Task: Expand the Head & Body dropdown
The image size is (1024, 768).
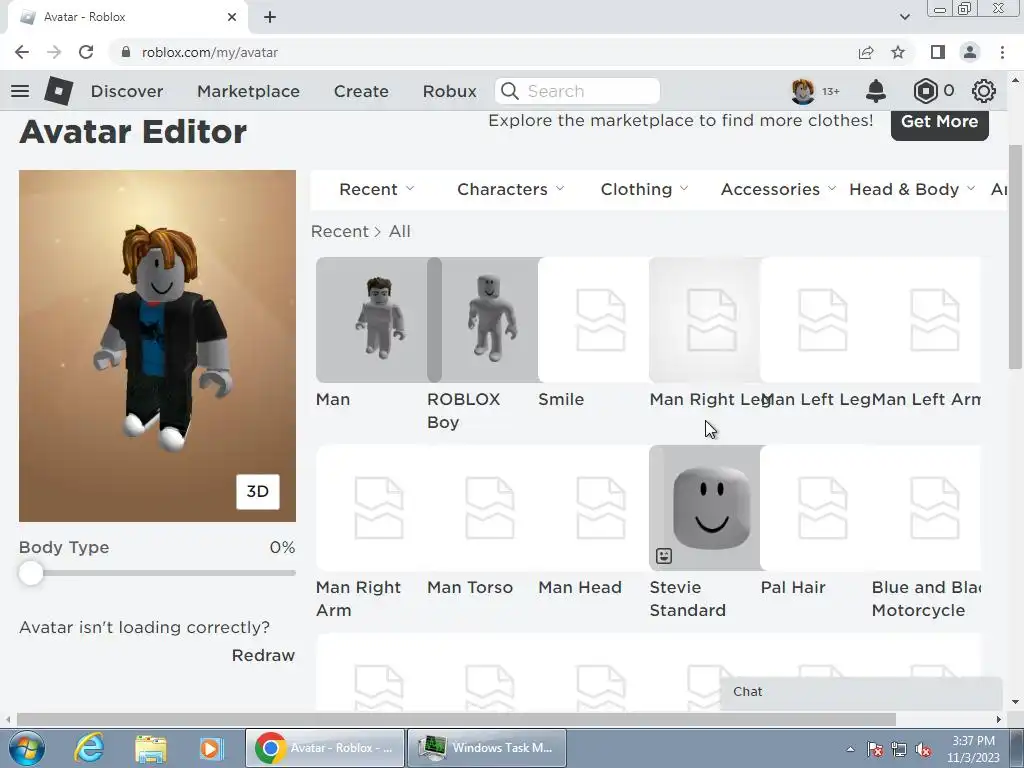Action: 912,189
